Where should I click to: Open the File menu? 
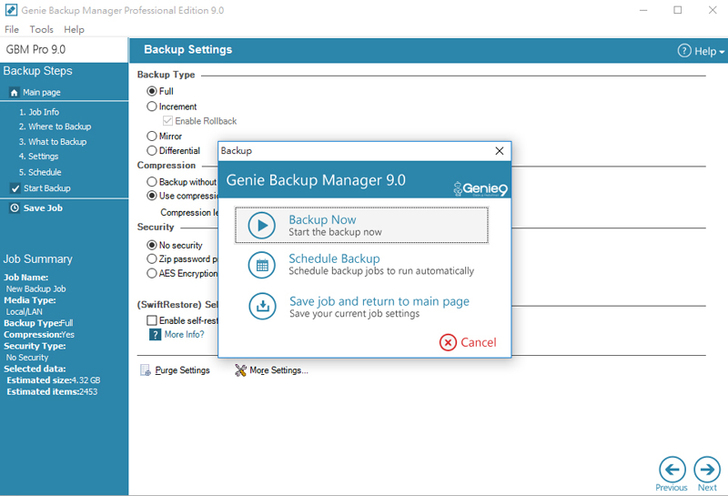click(12, 30)
